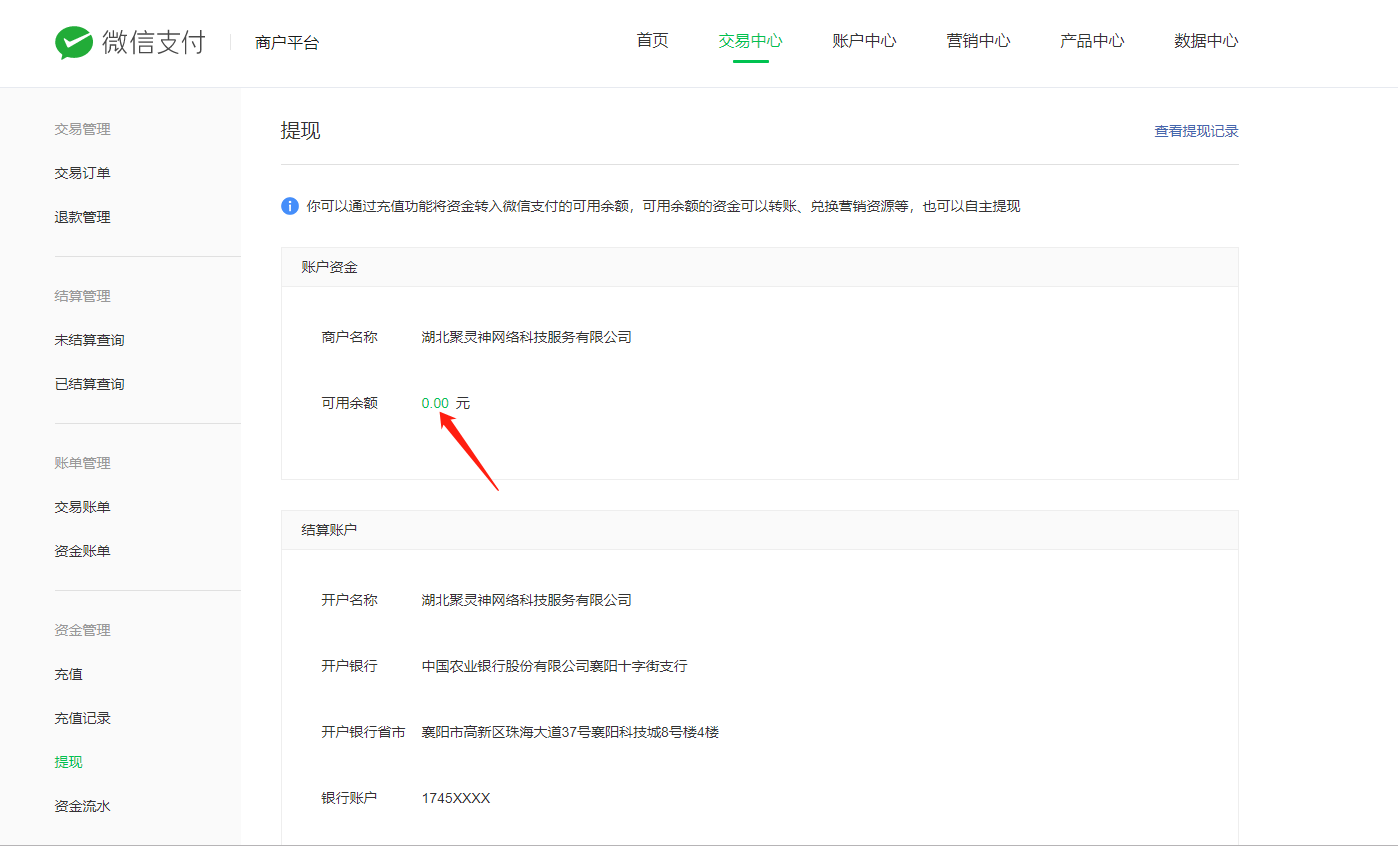The image size is (1398, 846).
Task: Click the 开户名称 company name value
Action: coord(526,600)
